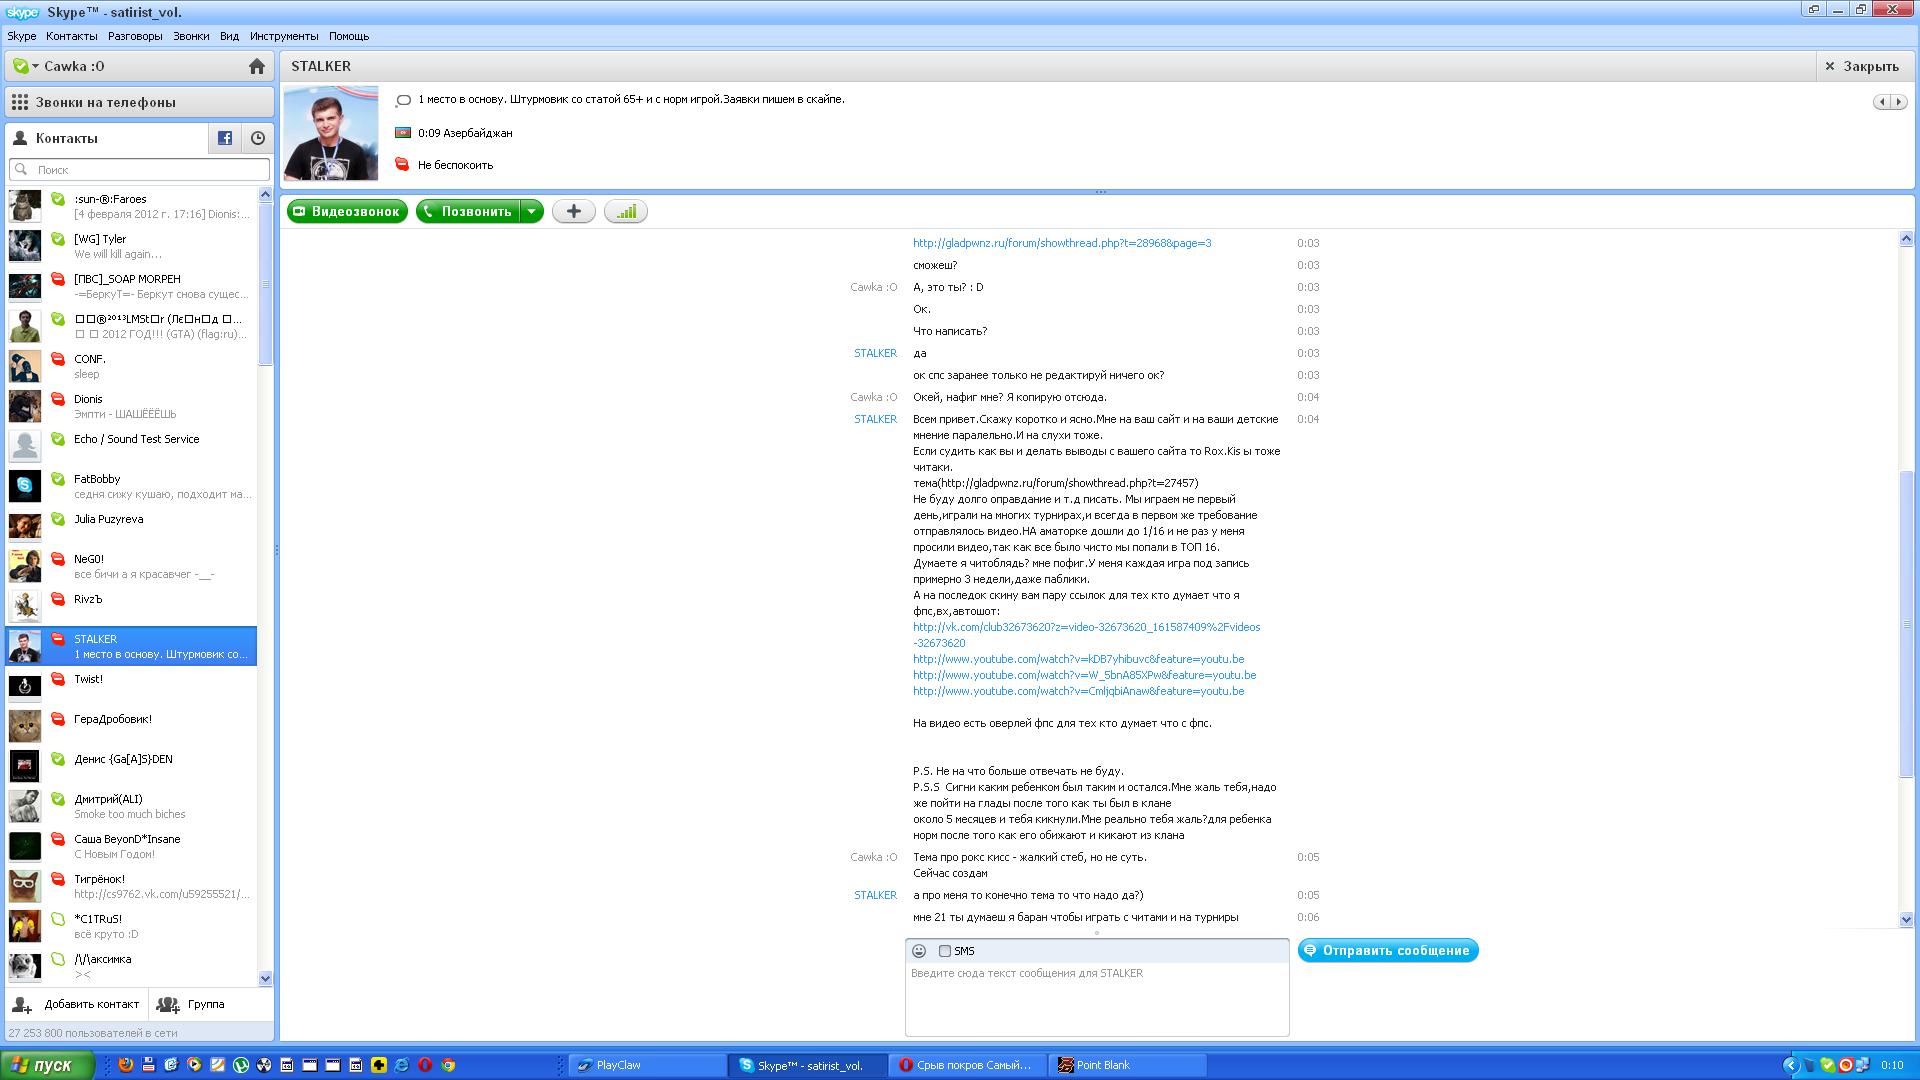Open the emoticon smiley picker
The height and width of the screenshot is (1080, 1920).
[919, 951]
